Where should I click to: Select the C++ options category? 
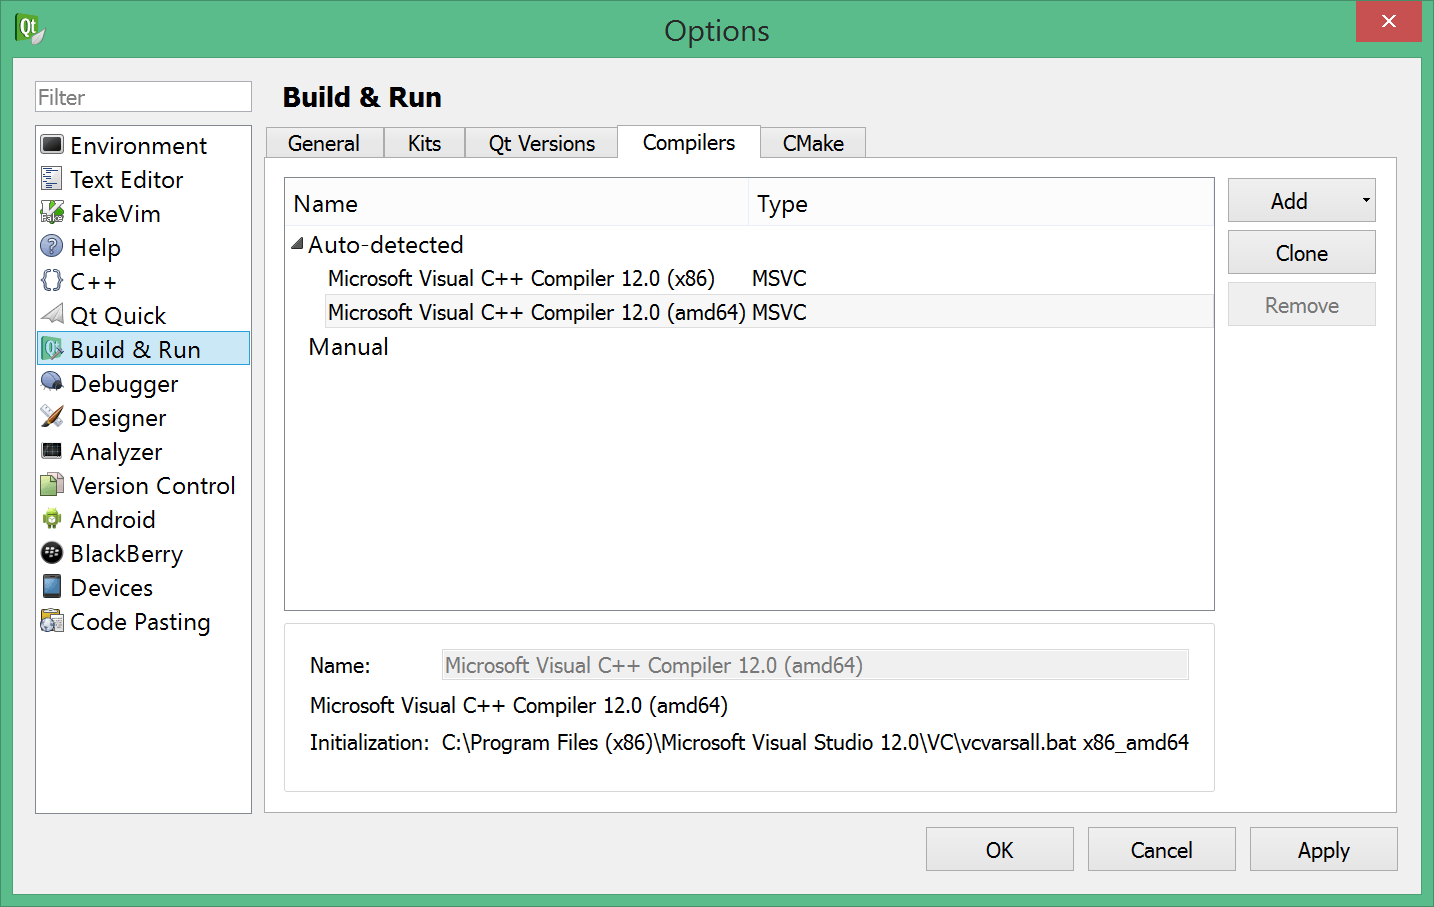[93, 282]
